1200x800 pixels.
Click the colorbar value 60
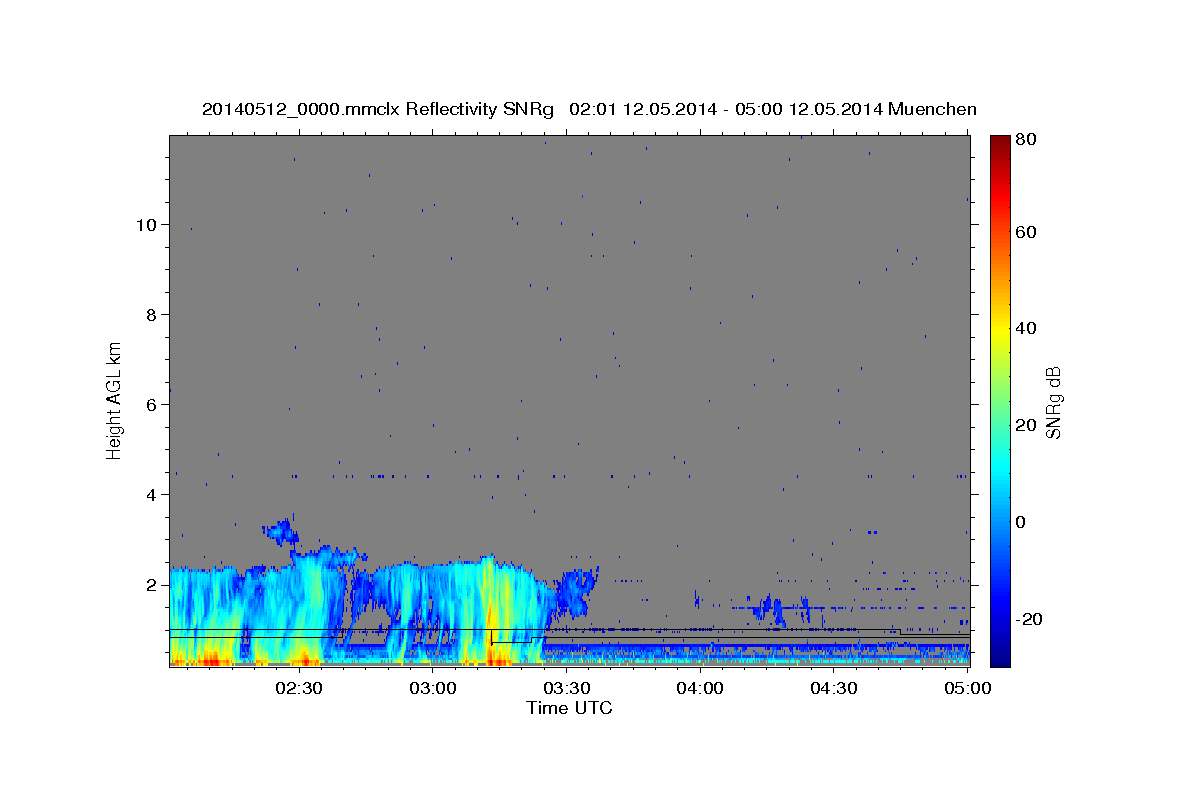tap(1028, 232)
